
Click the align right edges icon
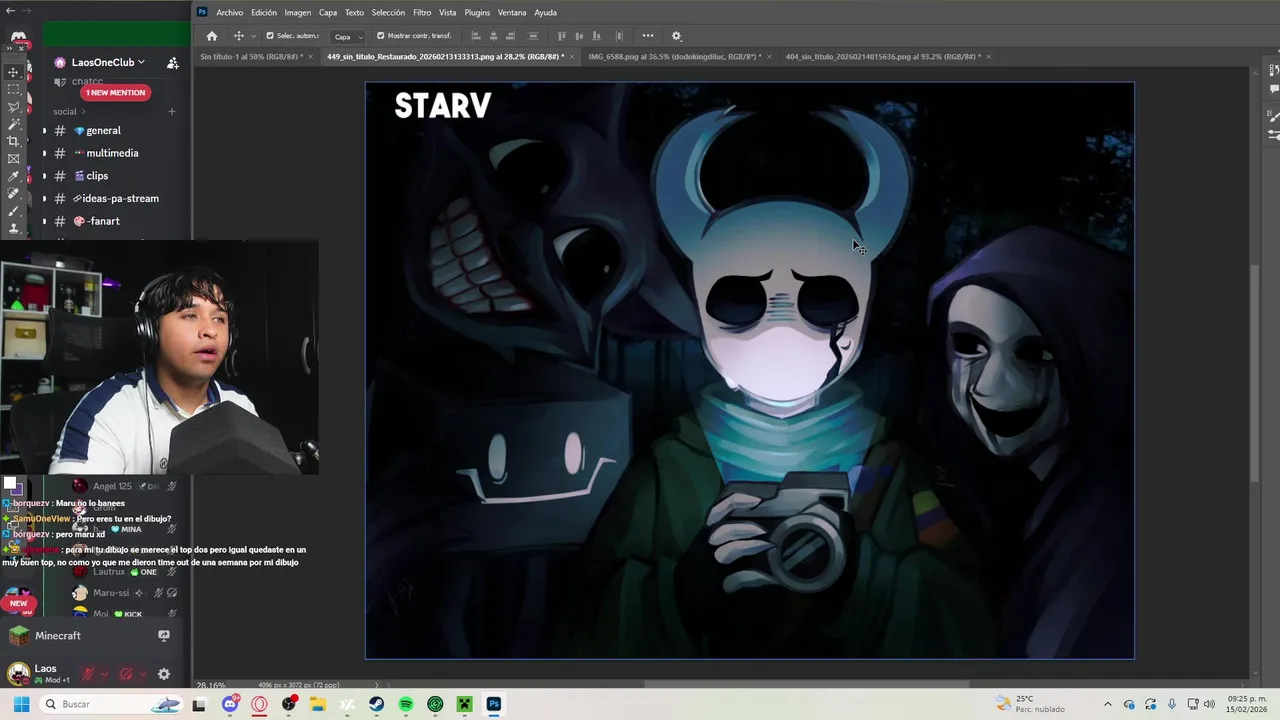513,36
